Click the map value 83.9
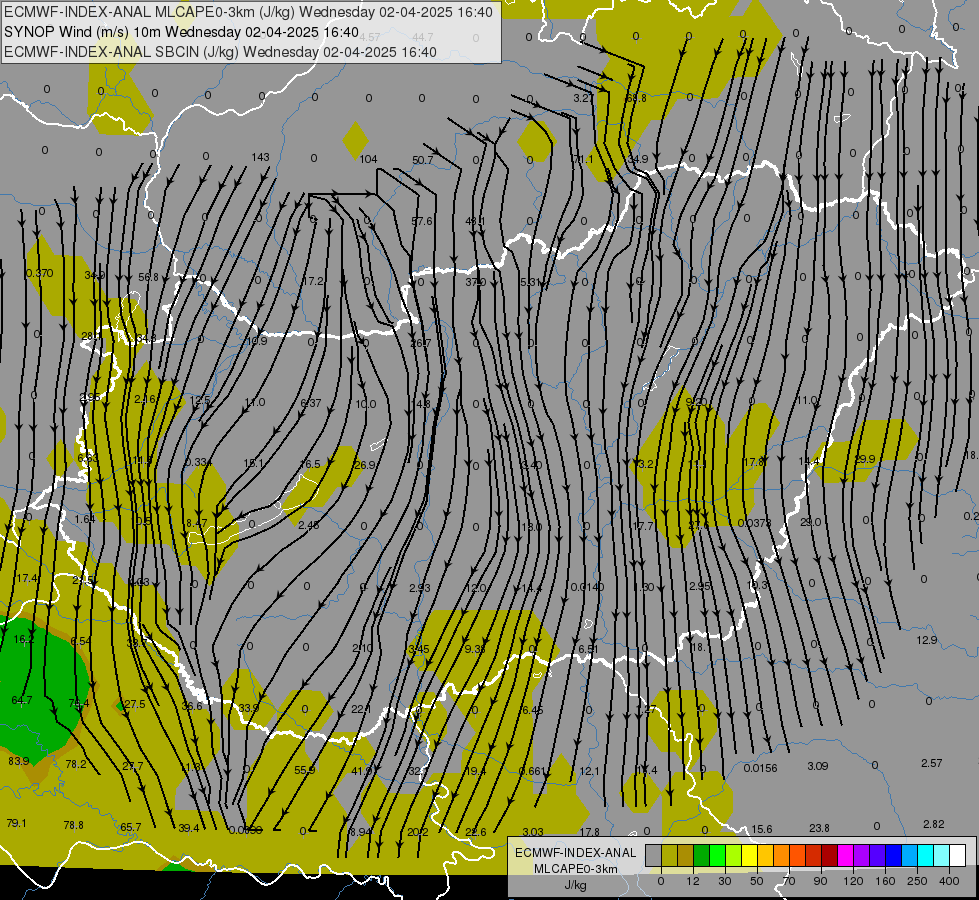This screenshot has height=900, width=979. [x=19, y=761]
